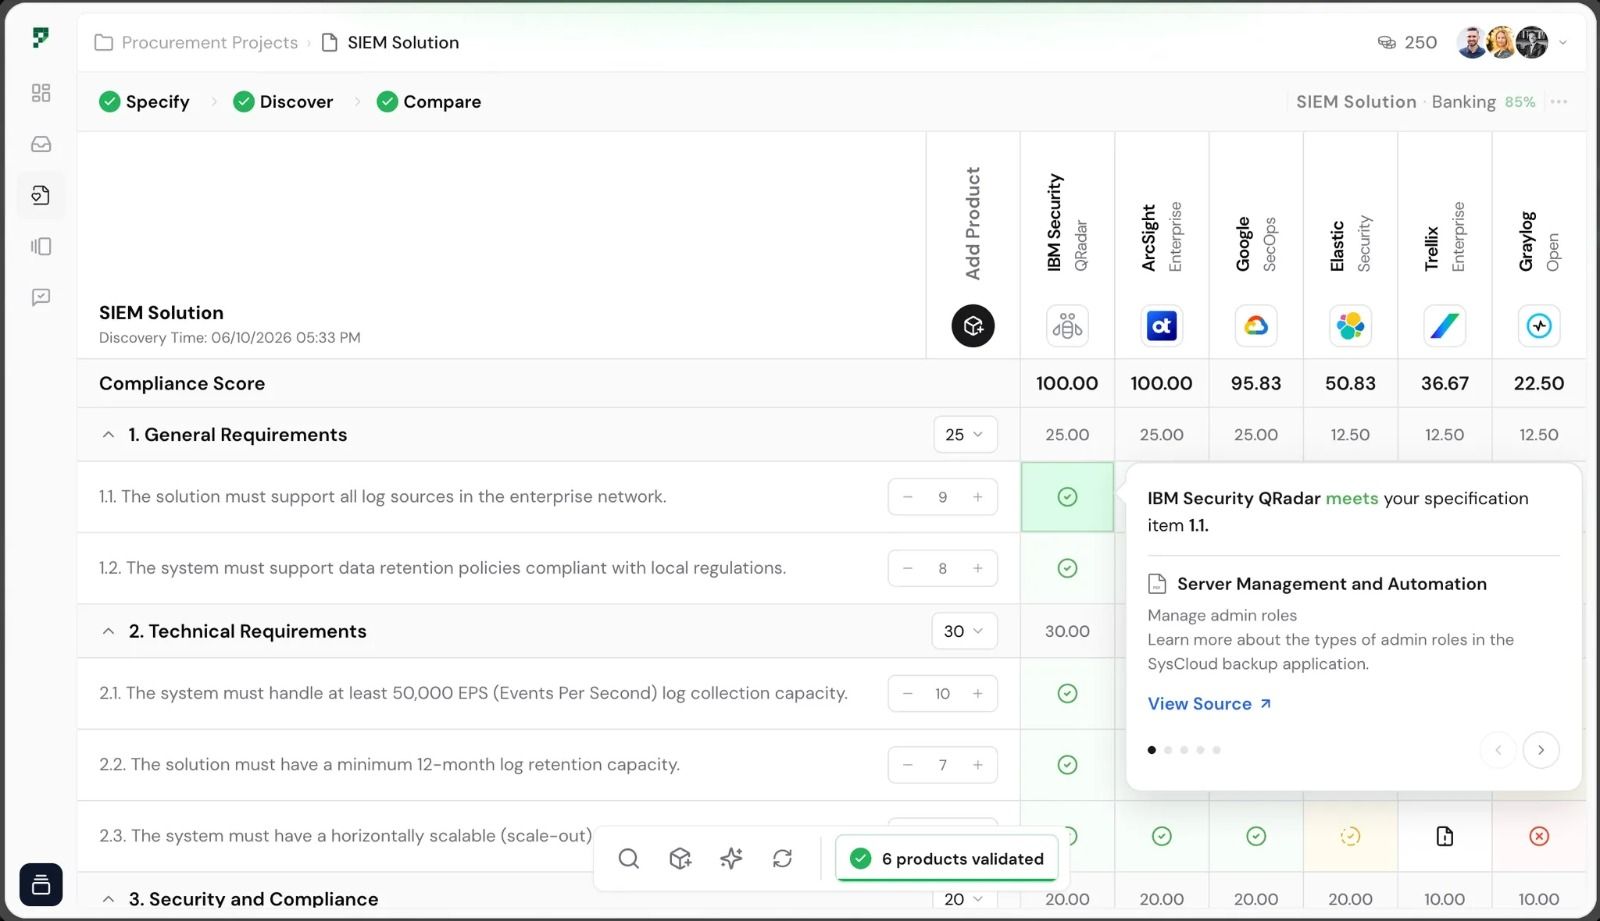The width and height of the screenshot is (1600, 921).
Task: Open Technical Requirements weight dropdown showing 30
Action: click(x=965, y=632)
